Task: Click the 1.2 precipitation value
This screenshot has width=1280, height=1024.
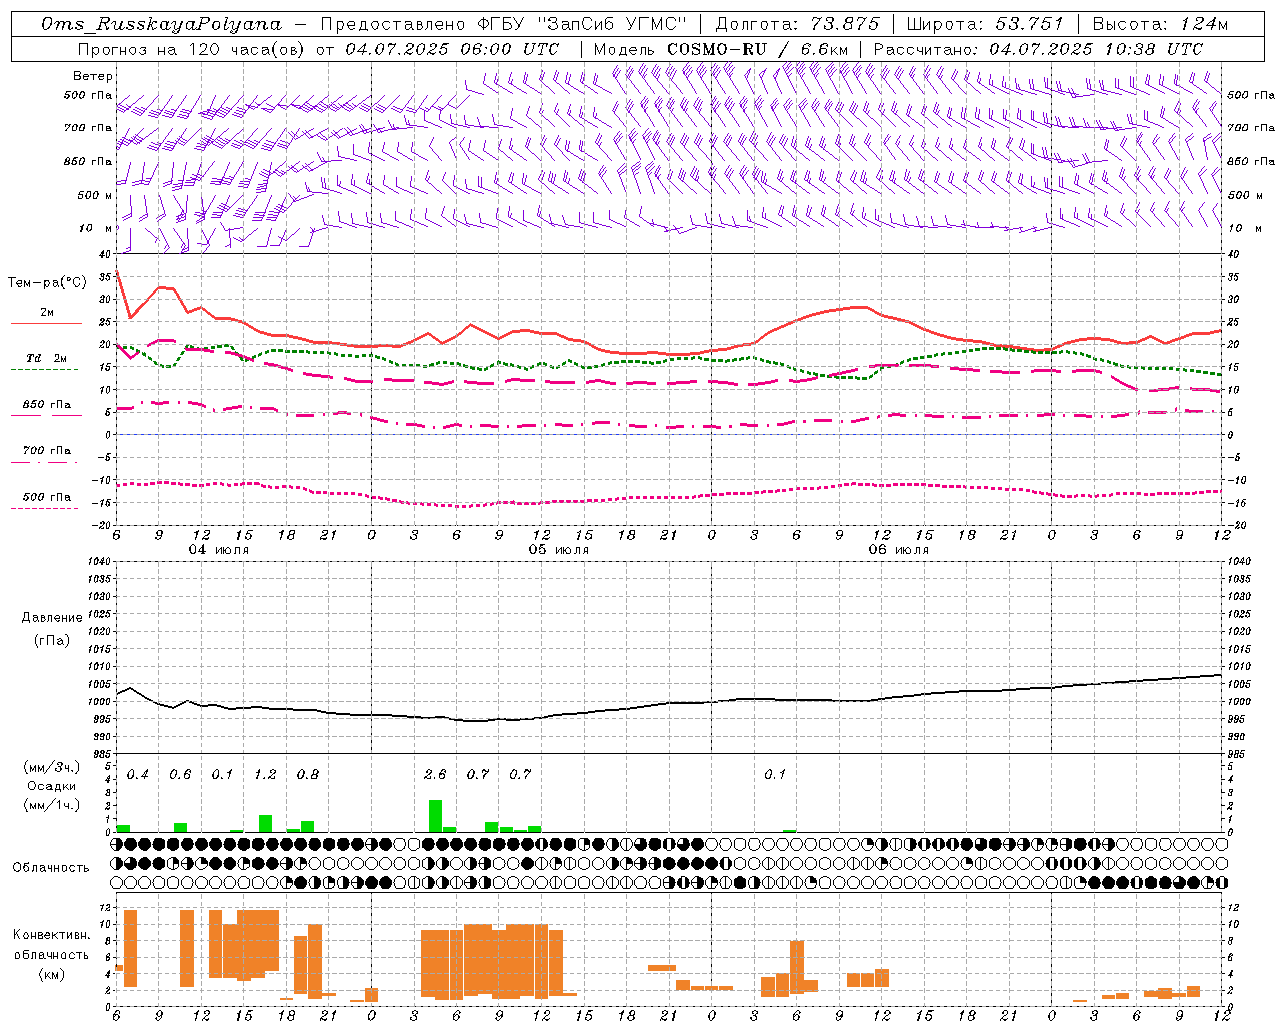Action: (x=265, y=775)
